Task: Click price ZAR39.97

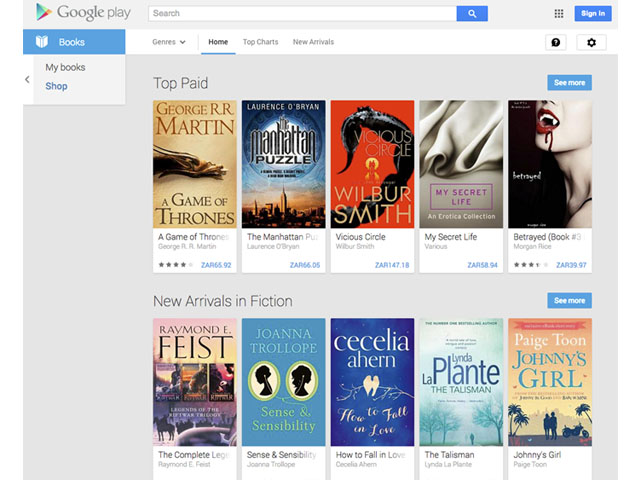Action: 571,265
